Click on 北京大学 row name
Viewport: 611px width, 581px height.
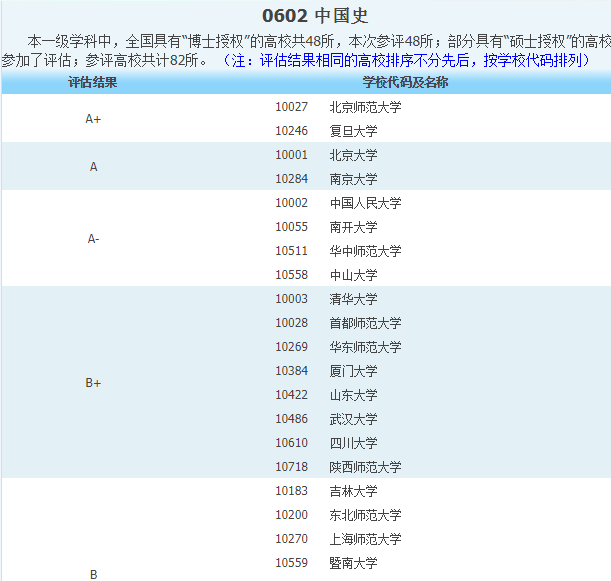pos(353,155)
